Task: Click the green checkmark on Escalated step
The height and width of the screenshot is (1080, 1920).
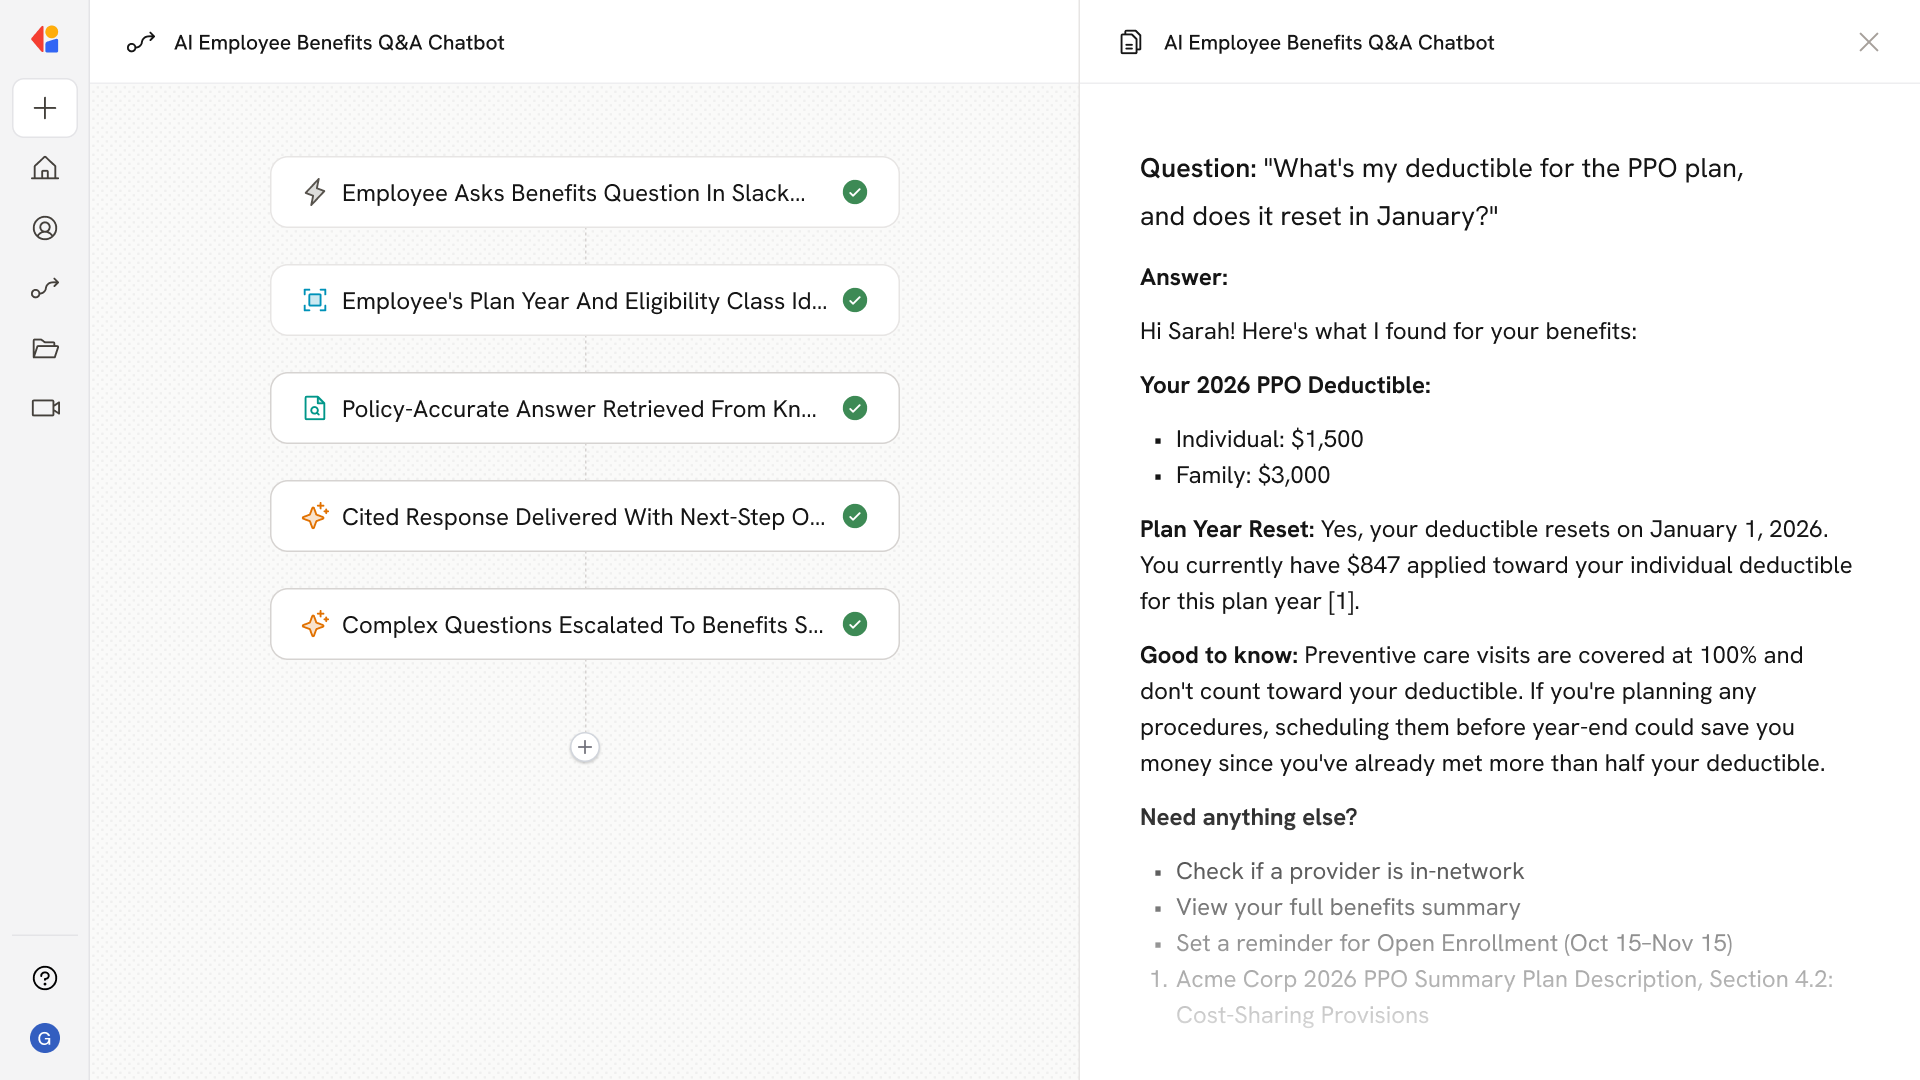Action: 855,624
